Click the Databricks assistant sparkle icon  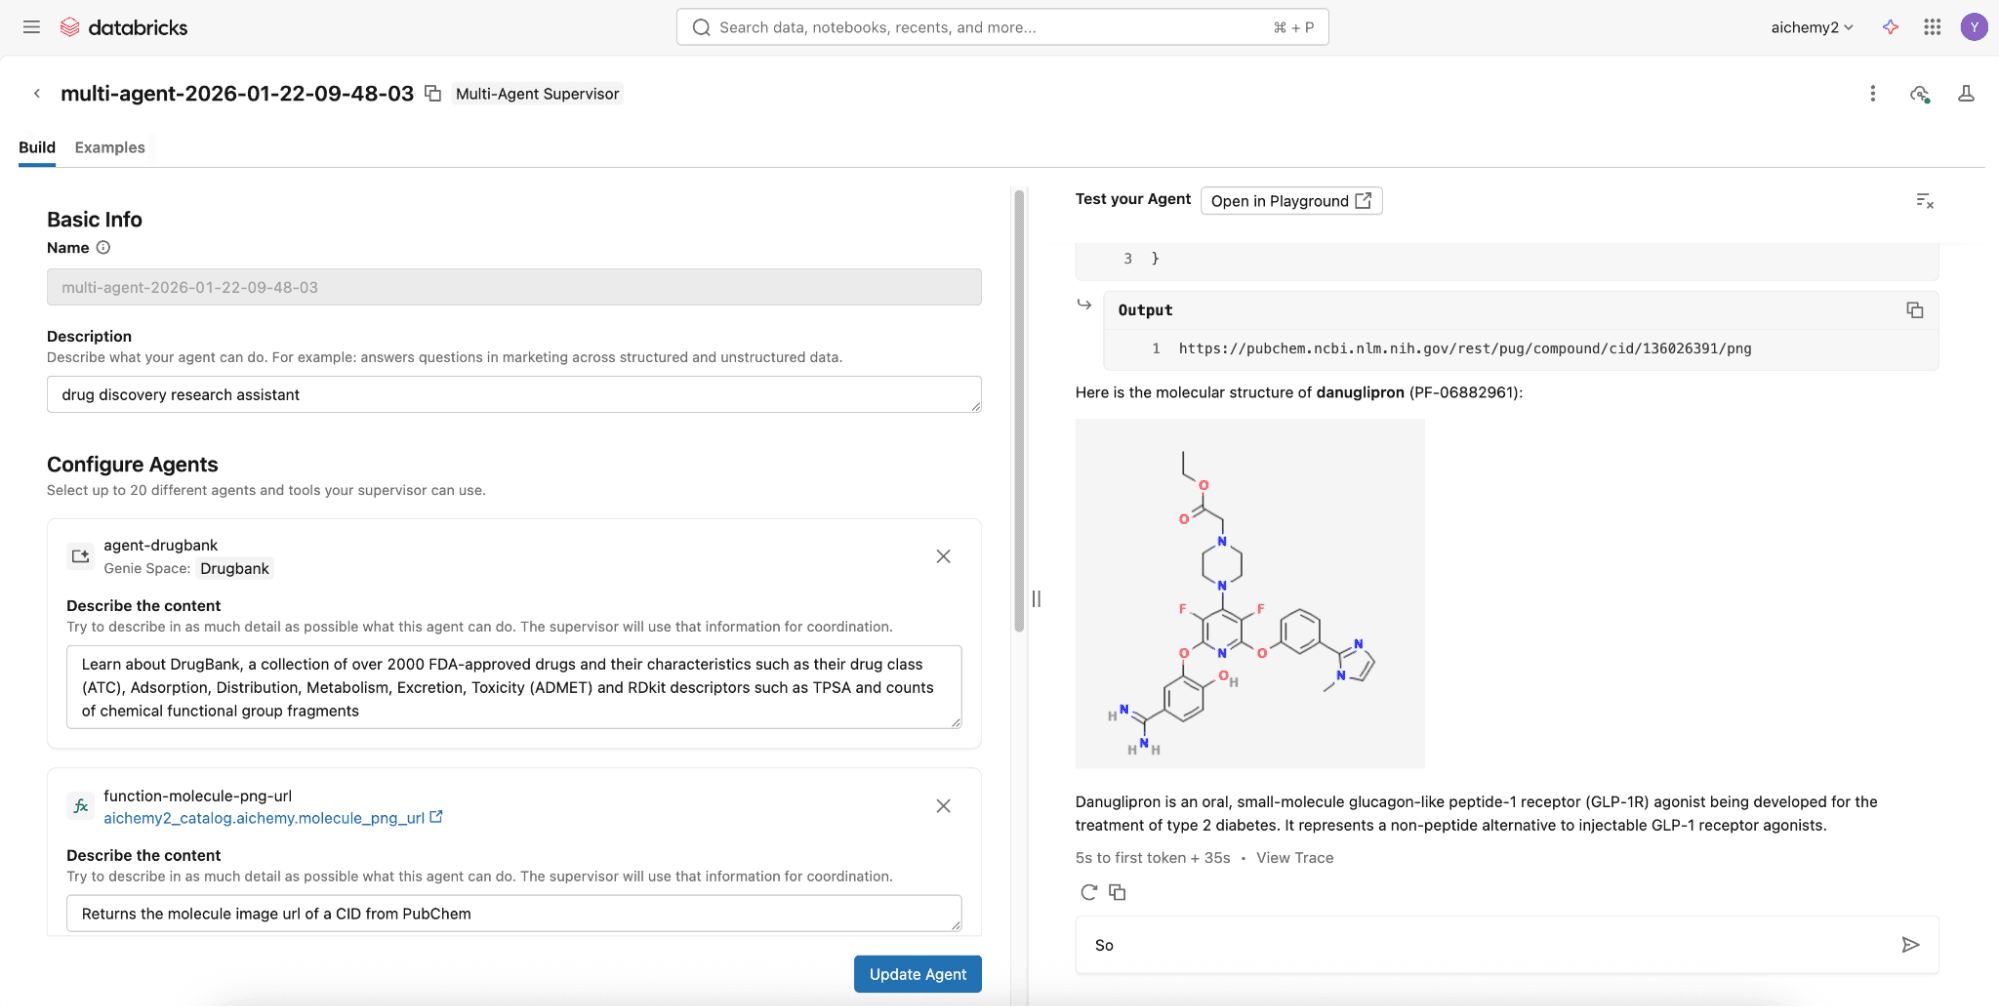point(1890,27)
